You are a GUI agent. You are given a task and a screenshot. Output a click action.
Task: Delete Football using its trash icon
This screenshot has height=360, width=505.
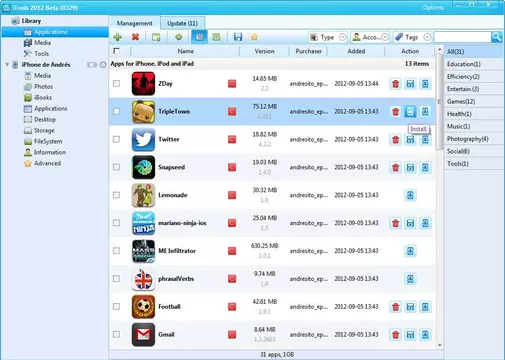(396, 307)
